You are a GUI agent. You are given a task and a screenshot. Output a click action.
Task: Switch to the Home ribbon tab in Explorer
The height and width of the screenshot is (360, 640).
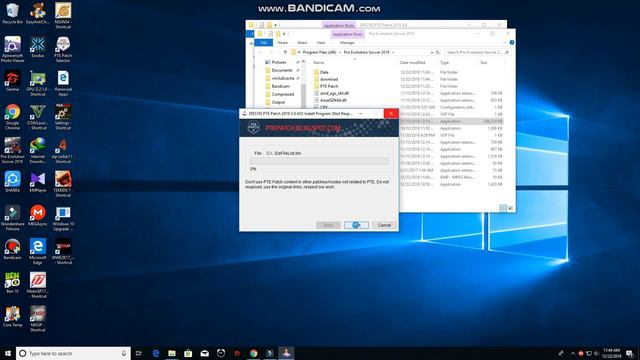coord(282,42)
